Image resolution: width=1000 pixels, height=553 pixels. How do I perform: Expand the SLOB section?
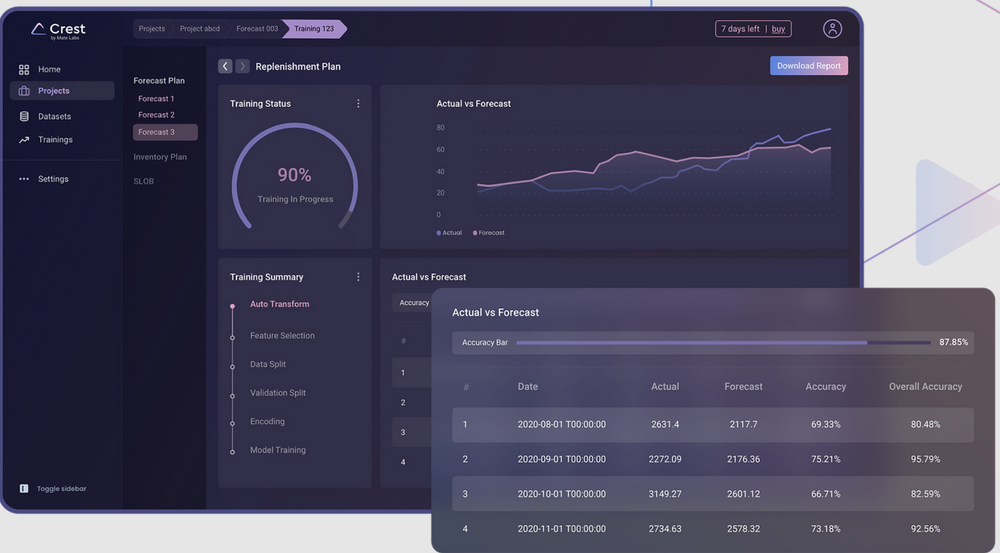(143, 181)
